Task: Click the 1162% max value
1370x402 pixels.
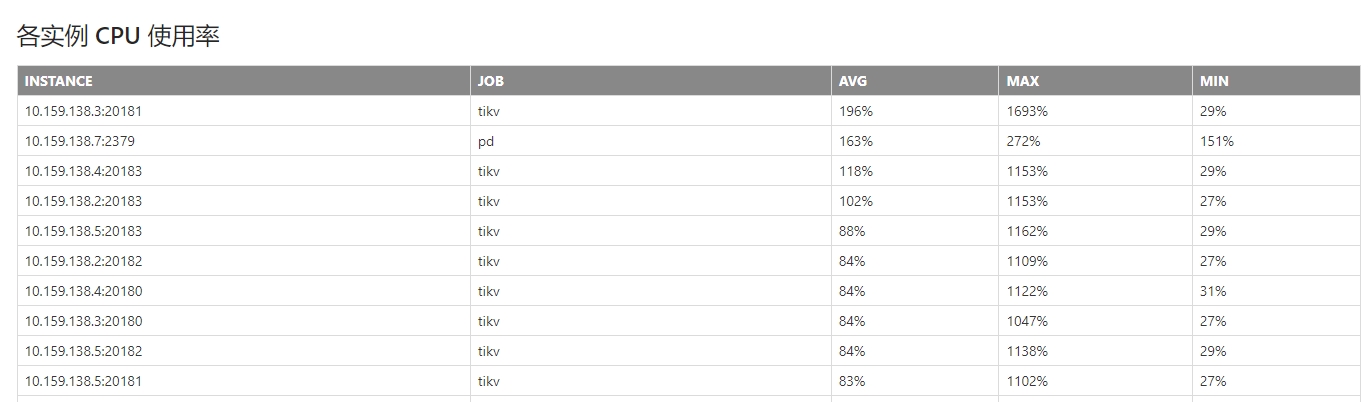Action: pos(1027,231)
